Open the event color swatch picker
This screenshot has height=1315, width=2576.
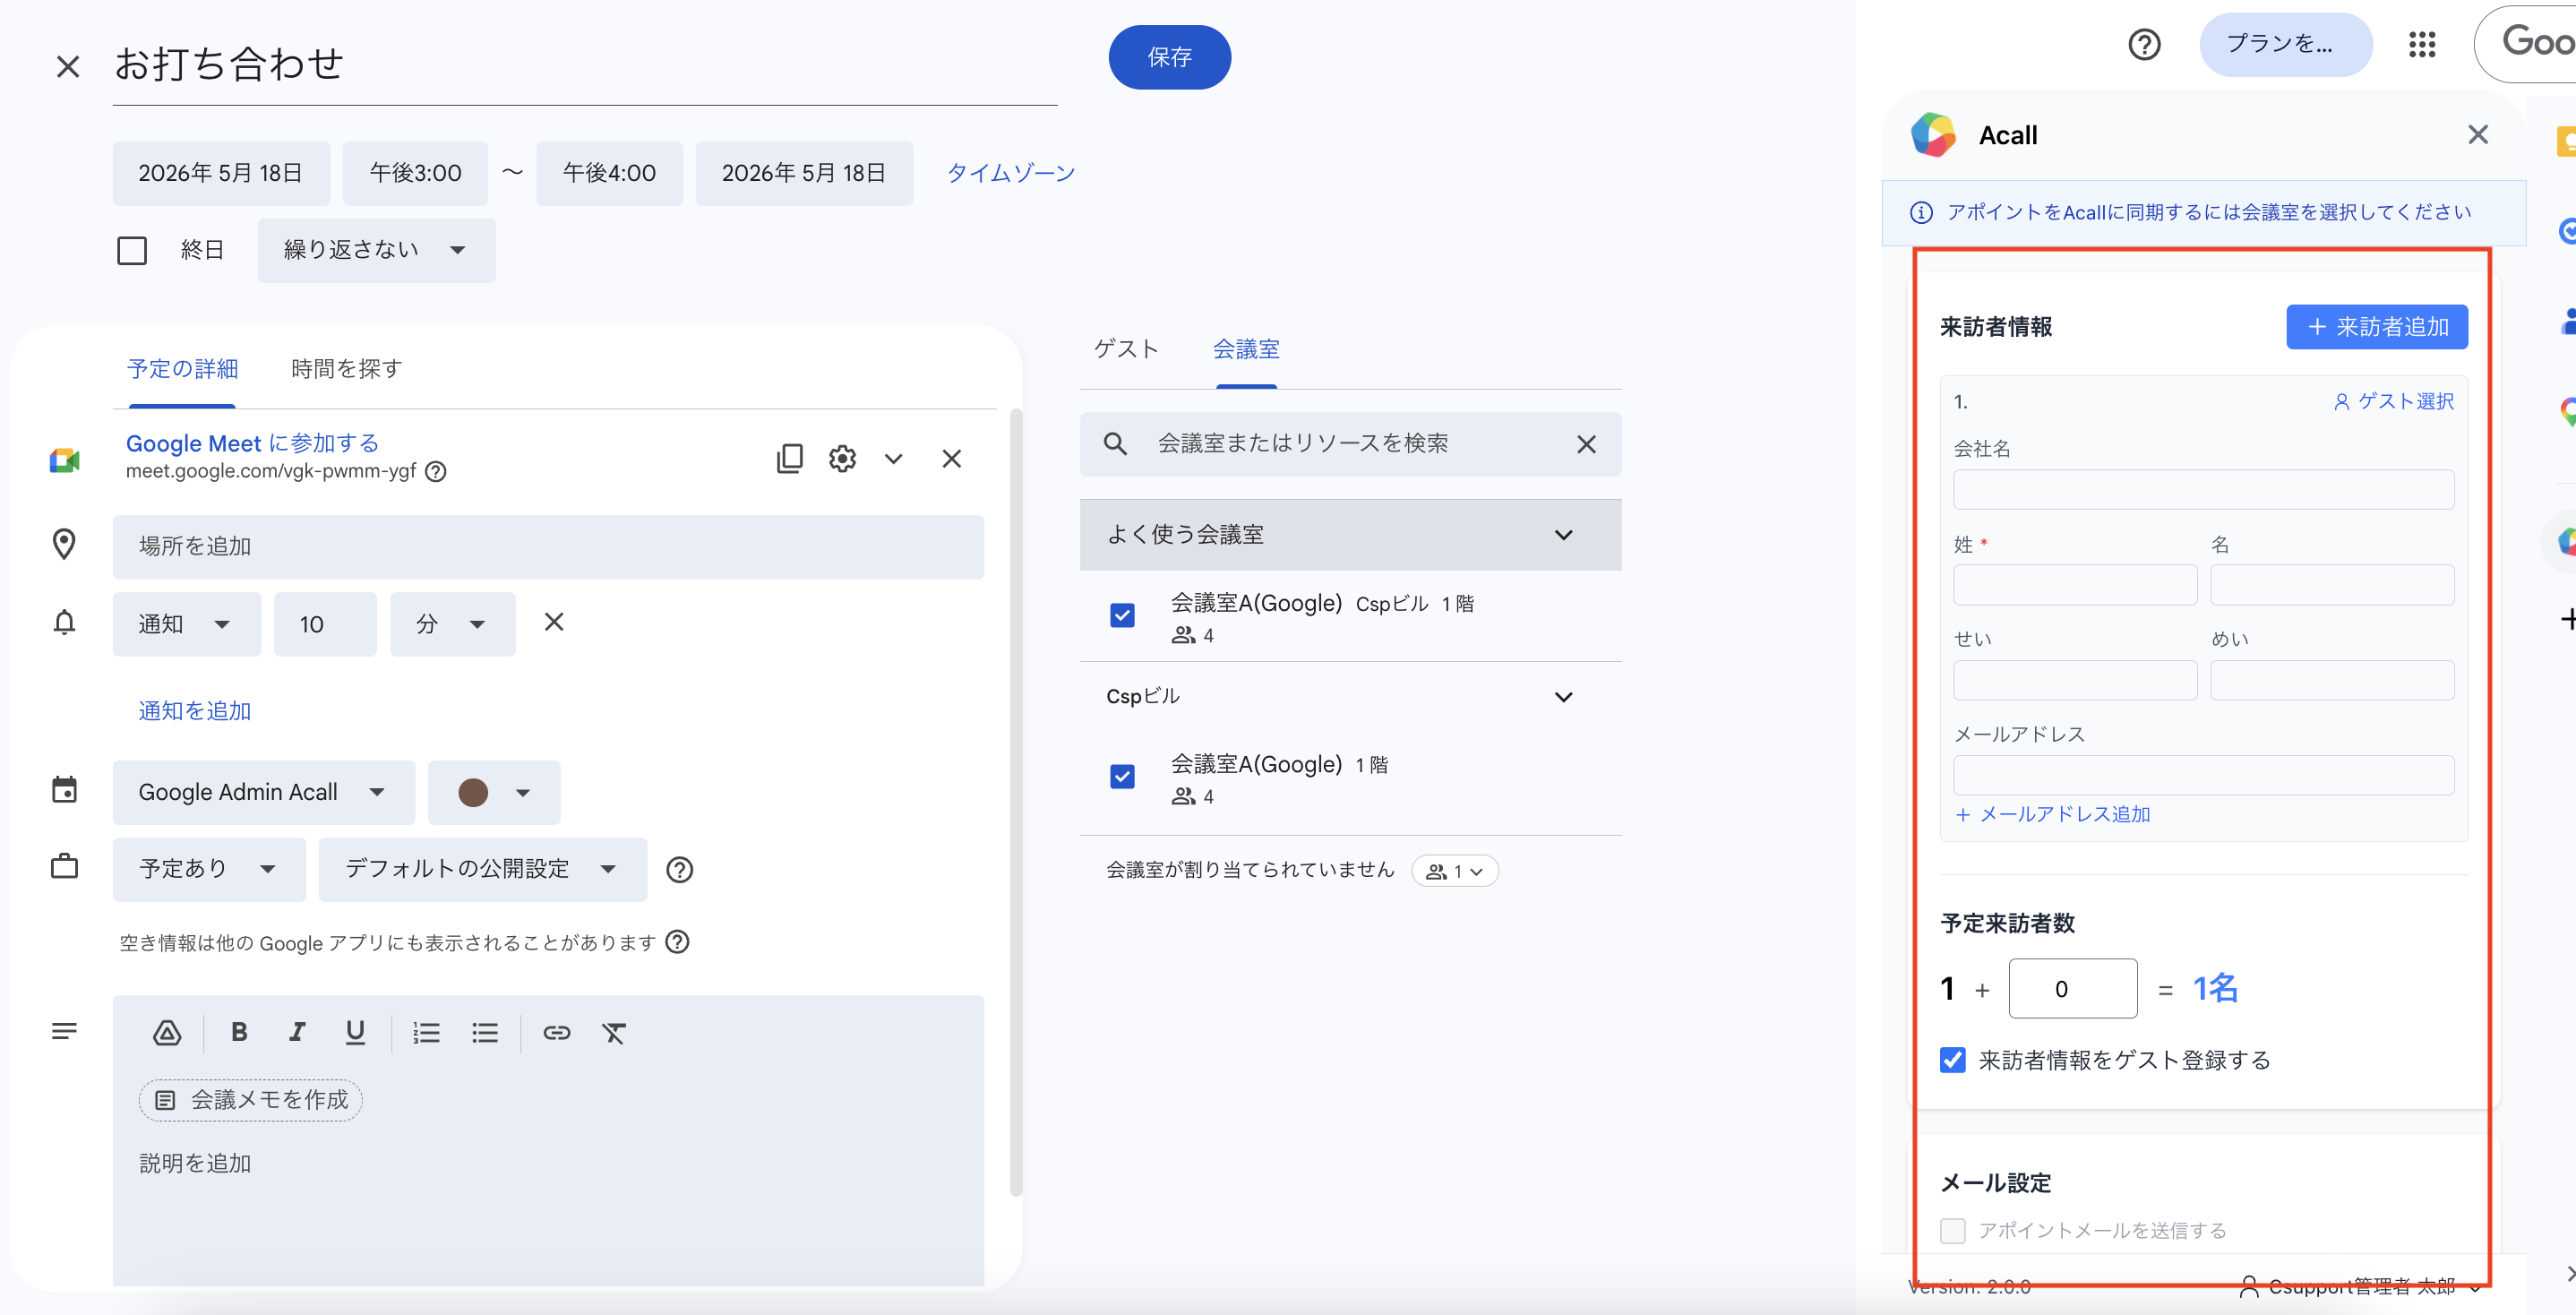494,792
